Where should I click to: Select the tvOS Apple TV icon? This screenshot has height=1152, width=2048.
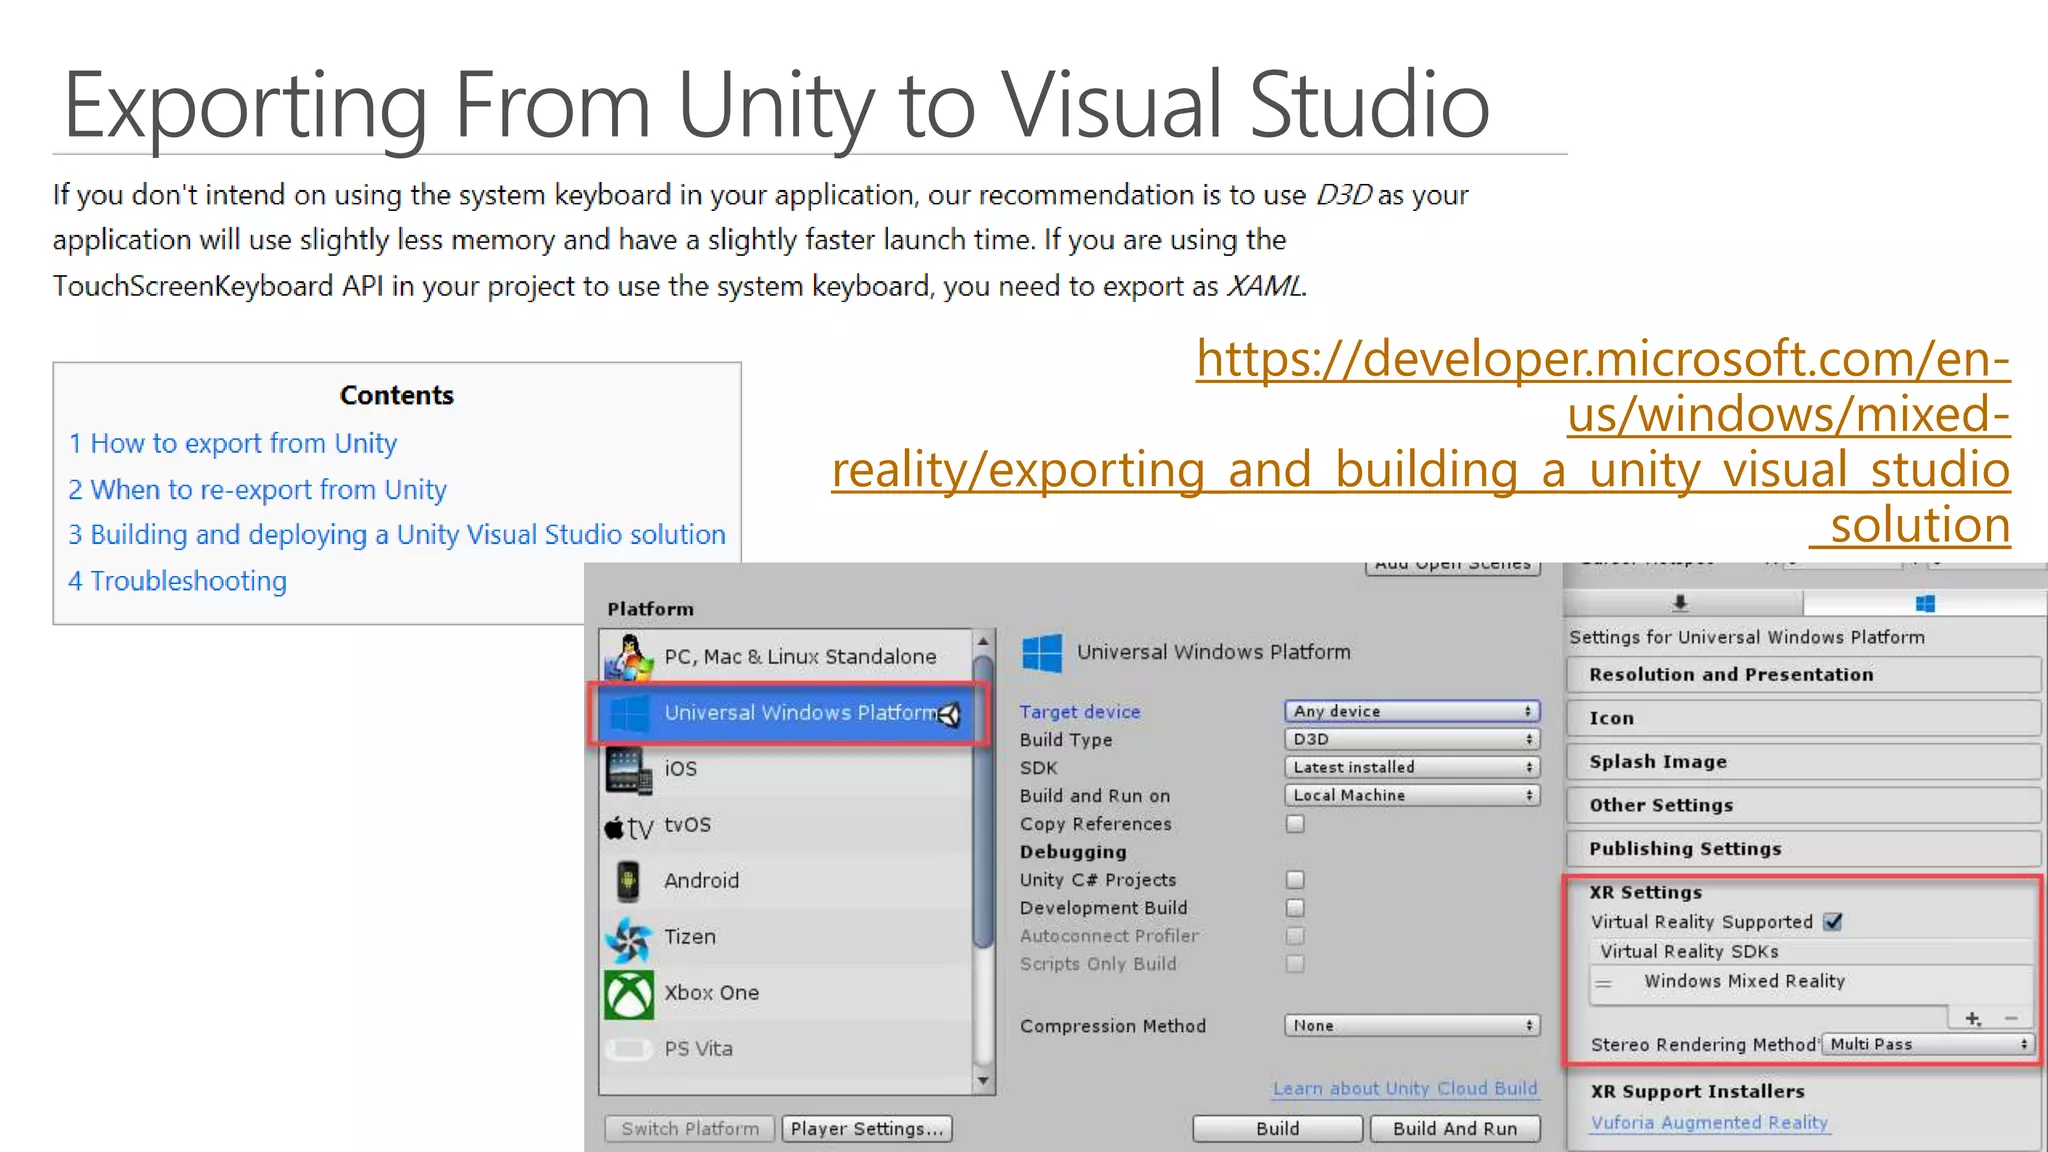629,827
